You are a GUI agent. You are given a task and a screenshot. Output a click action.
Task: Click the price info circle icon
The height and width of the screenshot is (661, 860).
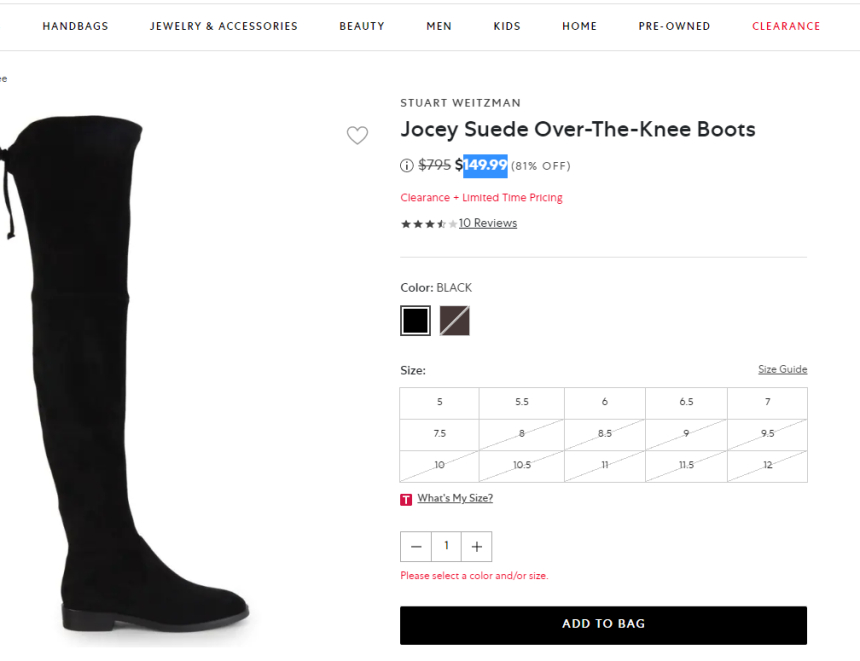[406, 166]
